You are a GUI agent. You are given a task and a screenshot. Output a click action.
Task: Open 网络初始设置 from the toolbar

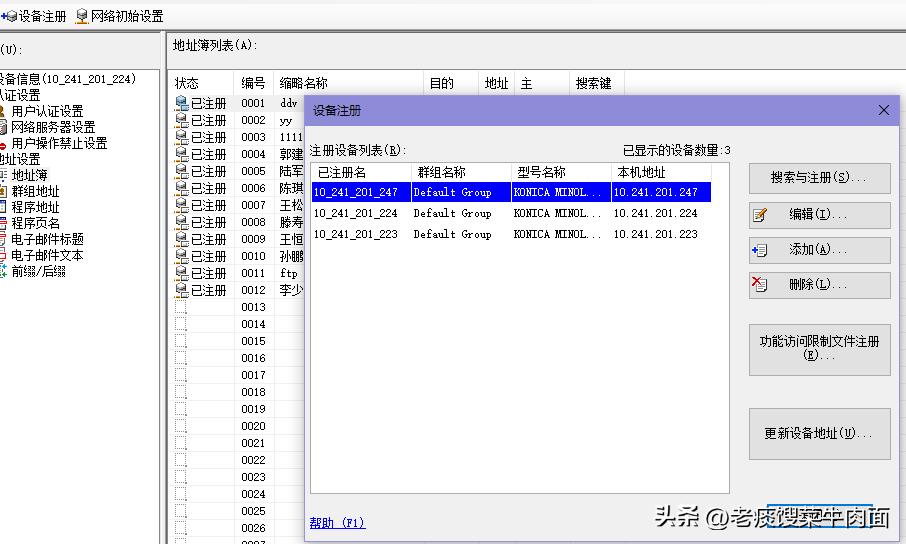[120, 16]
